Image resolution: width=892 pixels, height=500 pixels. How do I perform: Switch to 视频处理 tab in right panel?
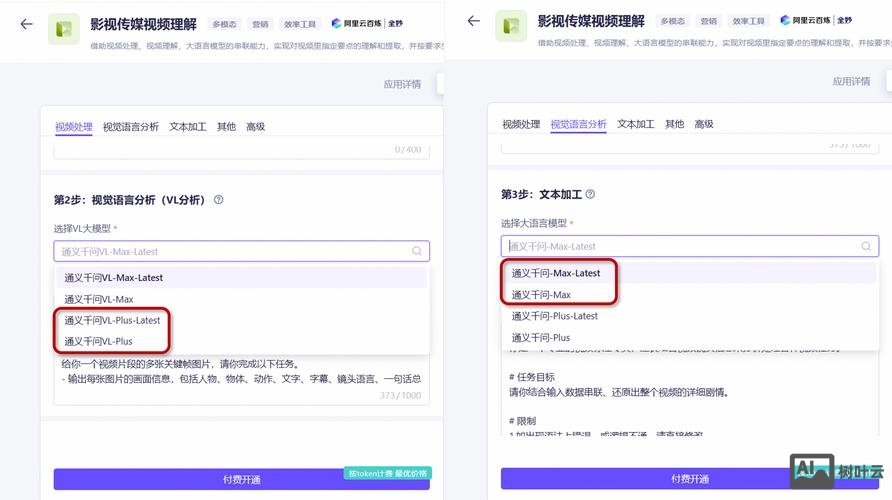(521, 124)
